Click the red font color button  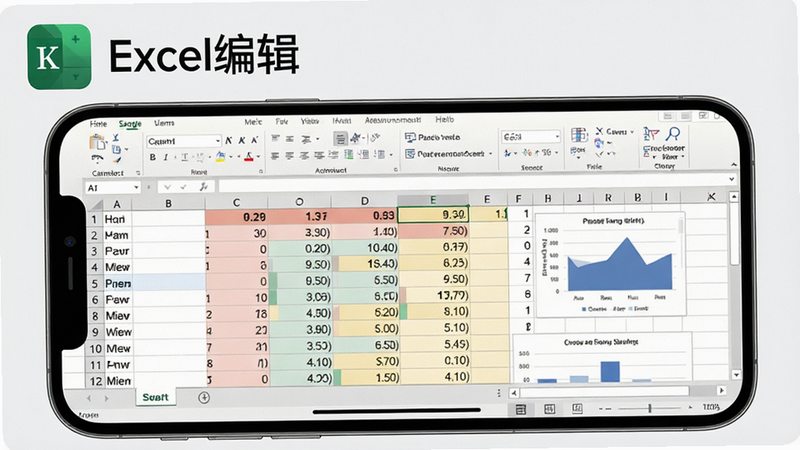pos(248,157)
